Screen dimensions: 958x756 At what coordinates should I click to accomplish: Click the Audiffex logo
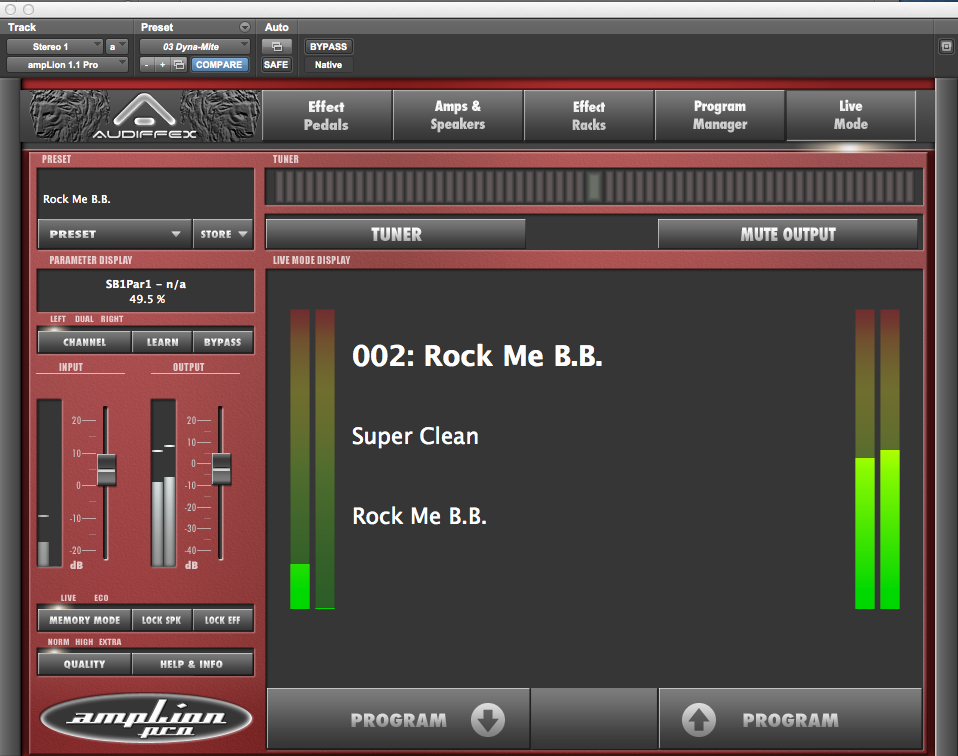[144, 116]
